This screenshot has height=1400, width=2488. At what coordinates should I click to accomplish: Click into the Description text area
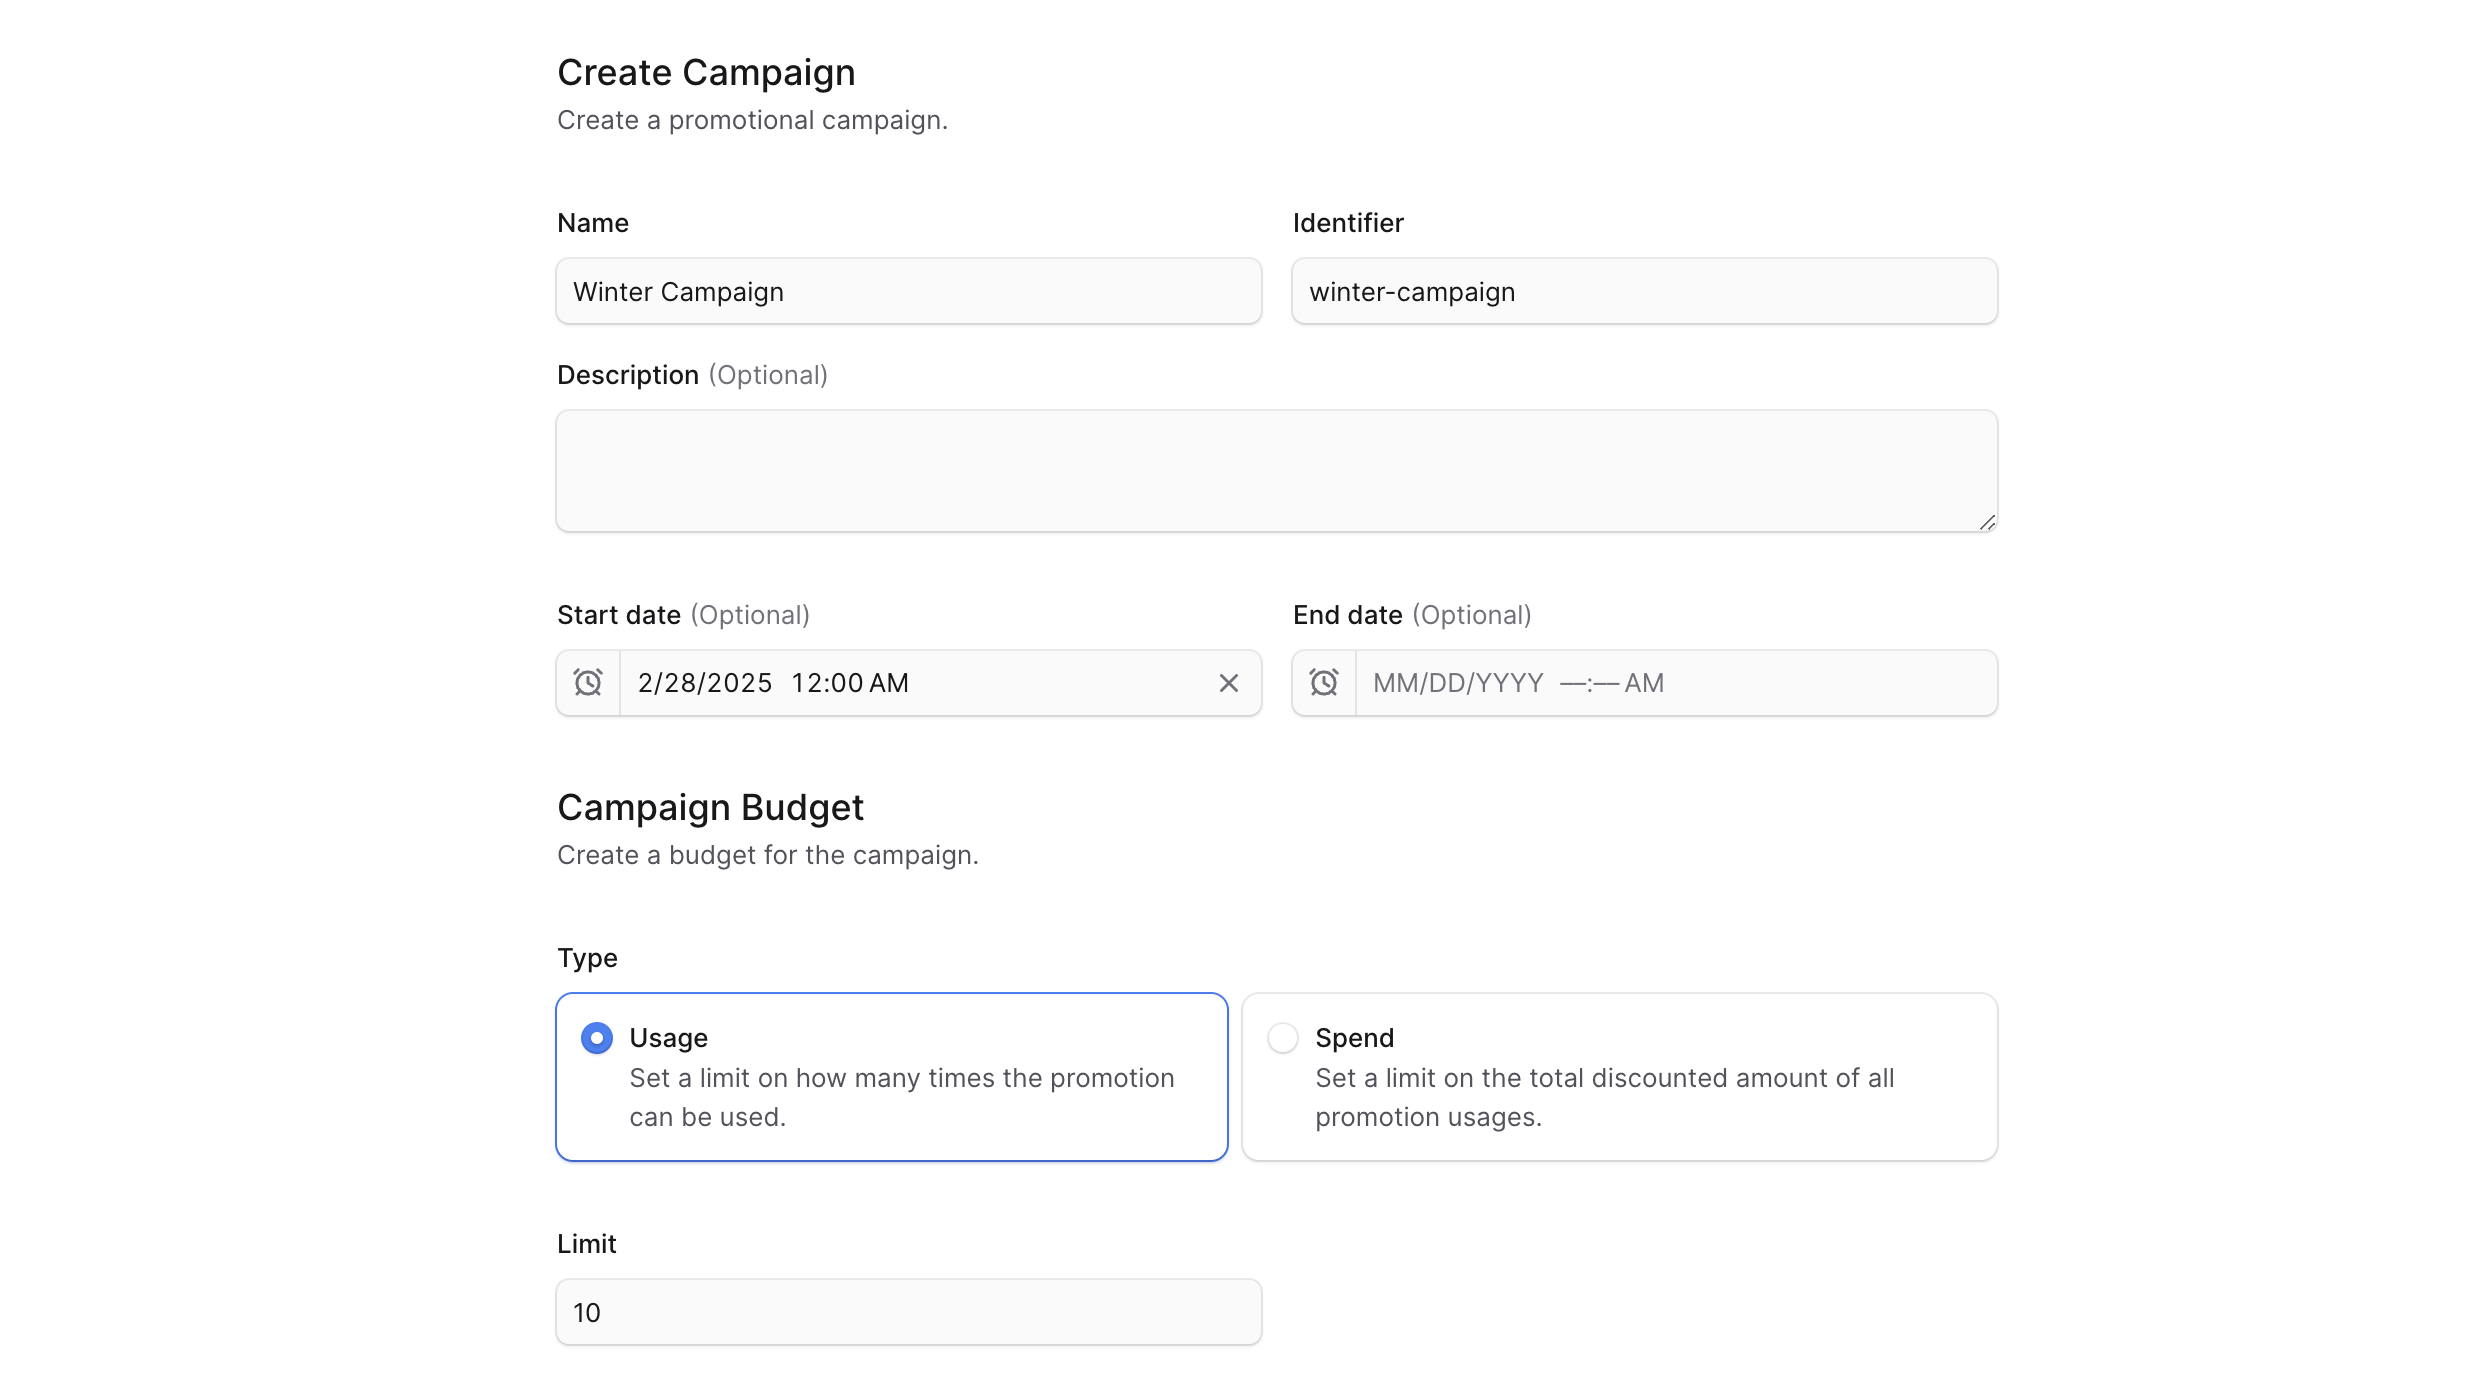pos(1276,471)
